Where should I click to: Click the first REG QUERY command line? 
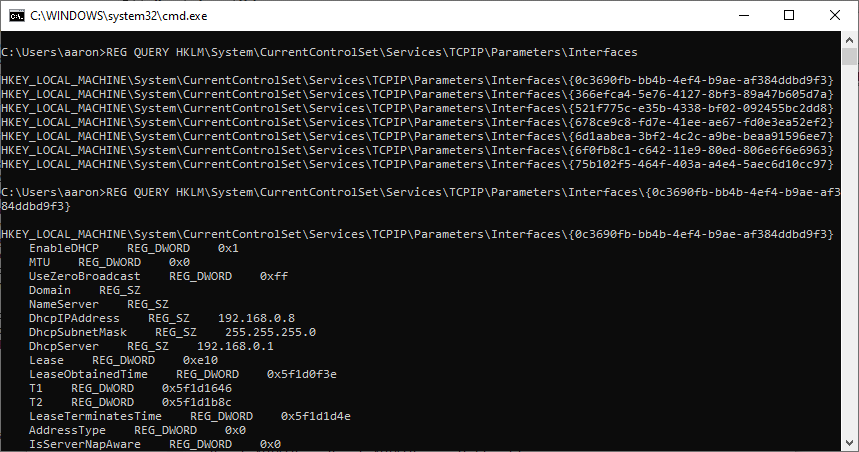(319, 53)
